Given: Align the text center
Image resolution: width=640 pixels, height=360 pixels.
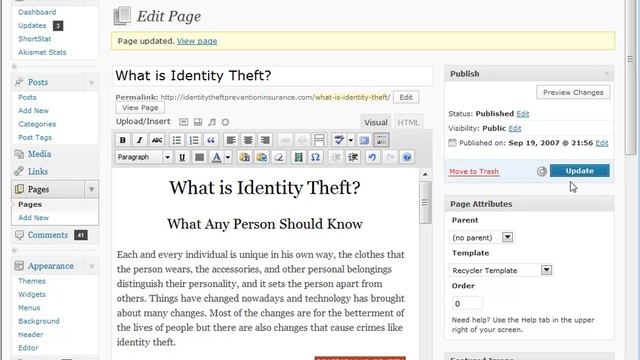Looking at the screenshot, I should pyautogui.click(x=248, y=140).
